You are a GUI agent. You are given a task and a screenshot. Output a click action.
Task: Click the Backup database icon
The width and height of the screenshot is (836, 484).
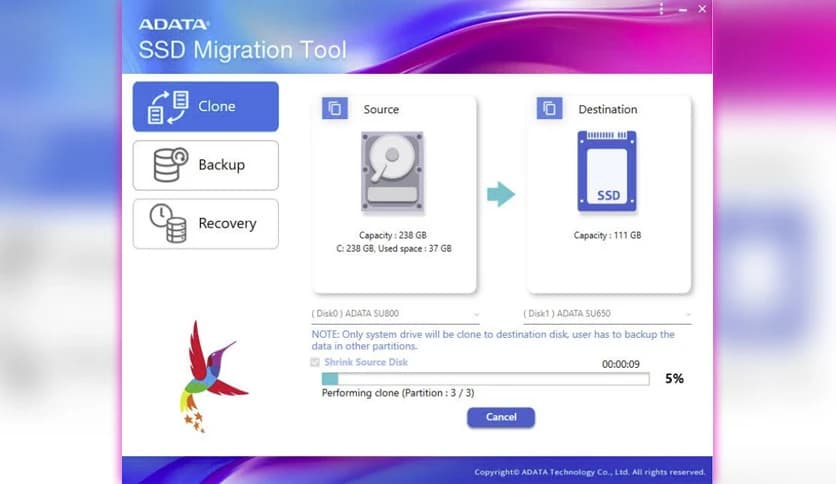[x=171, y=165]
